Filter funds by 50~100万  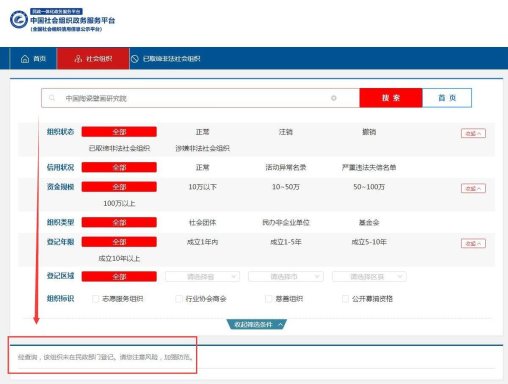pos(369,187)
